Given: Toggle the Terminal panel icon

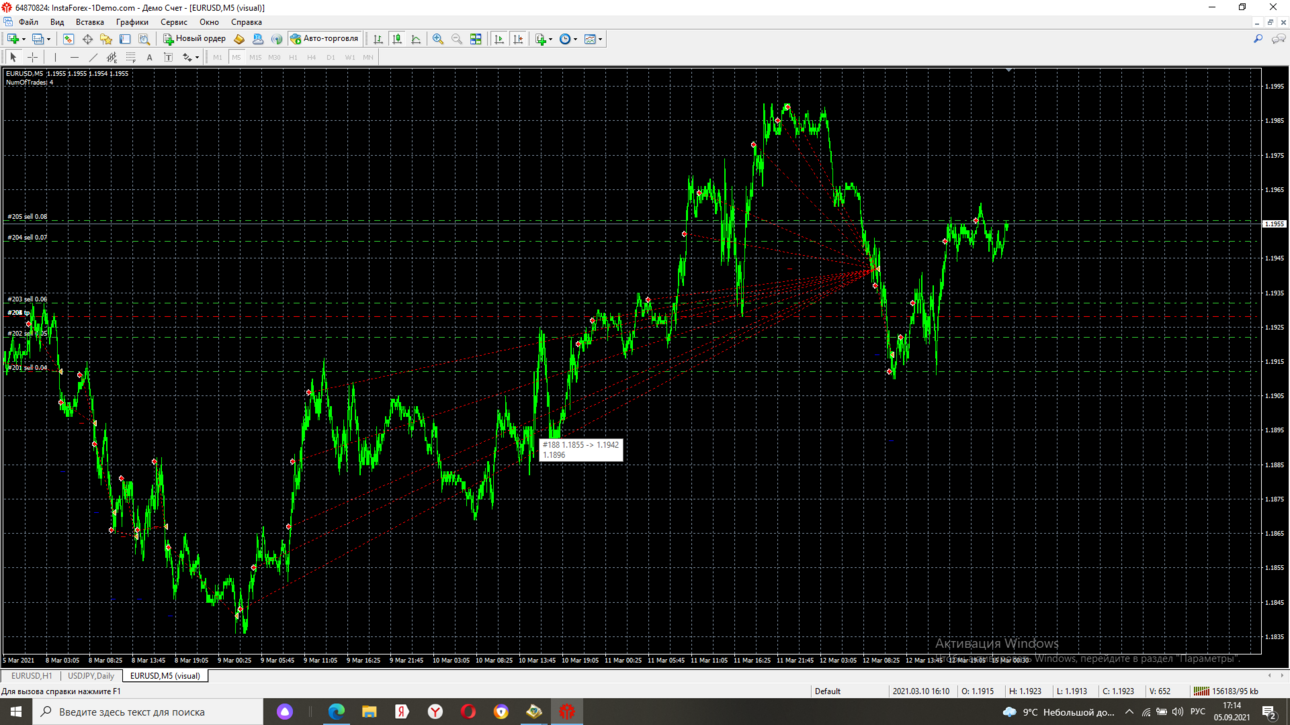Looking at the screenshot, I should coord(125,39).
